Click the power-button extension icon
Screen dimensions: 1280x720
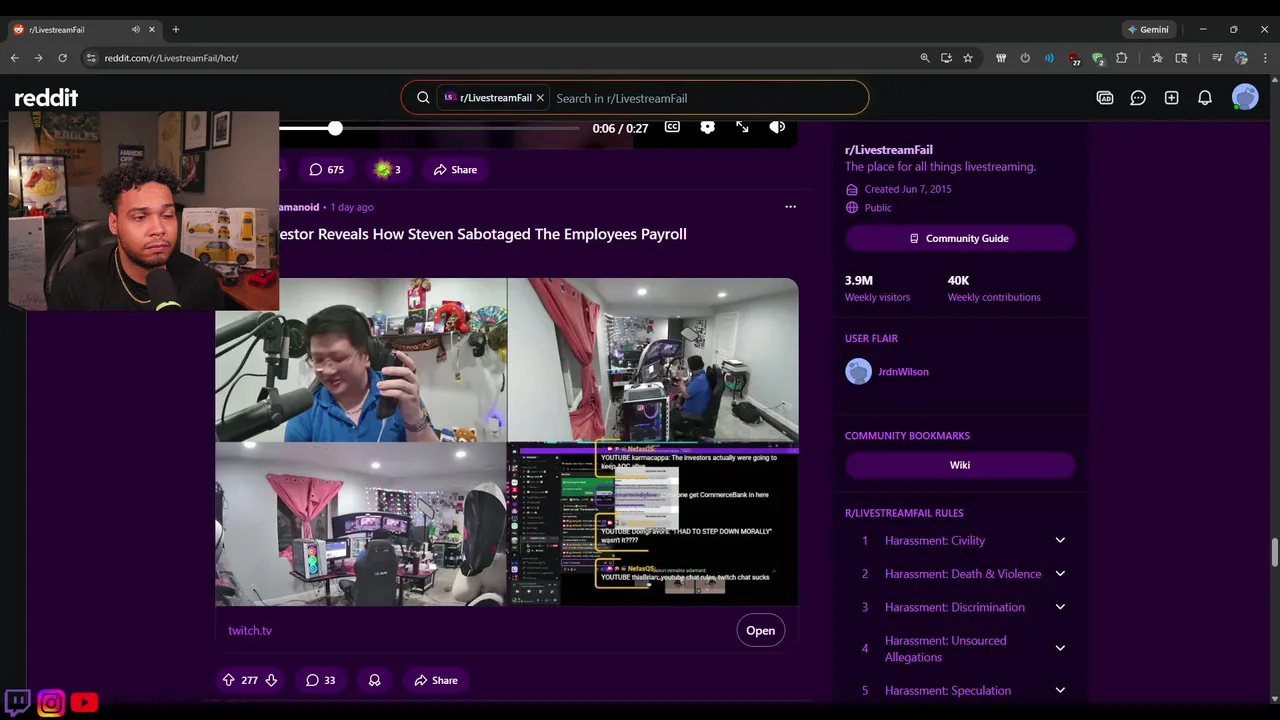1025,58
